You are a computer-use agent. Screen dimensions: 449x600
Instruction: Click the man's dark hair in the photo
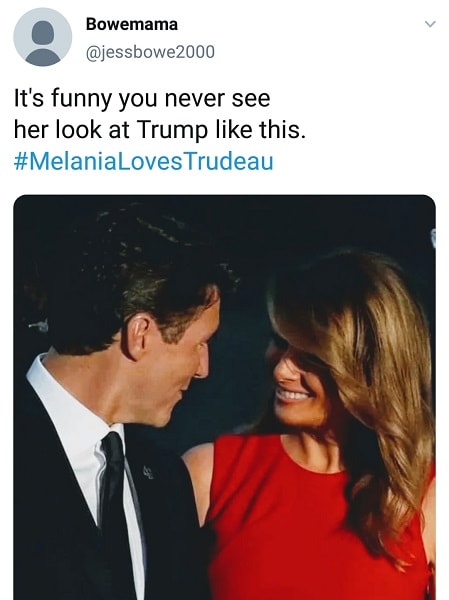(x=126, y=268)
